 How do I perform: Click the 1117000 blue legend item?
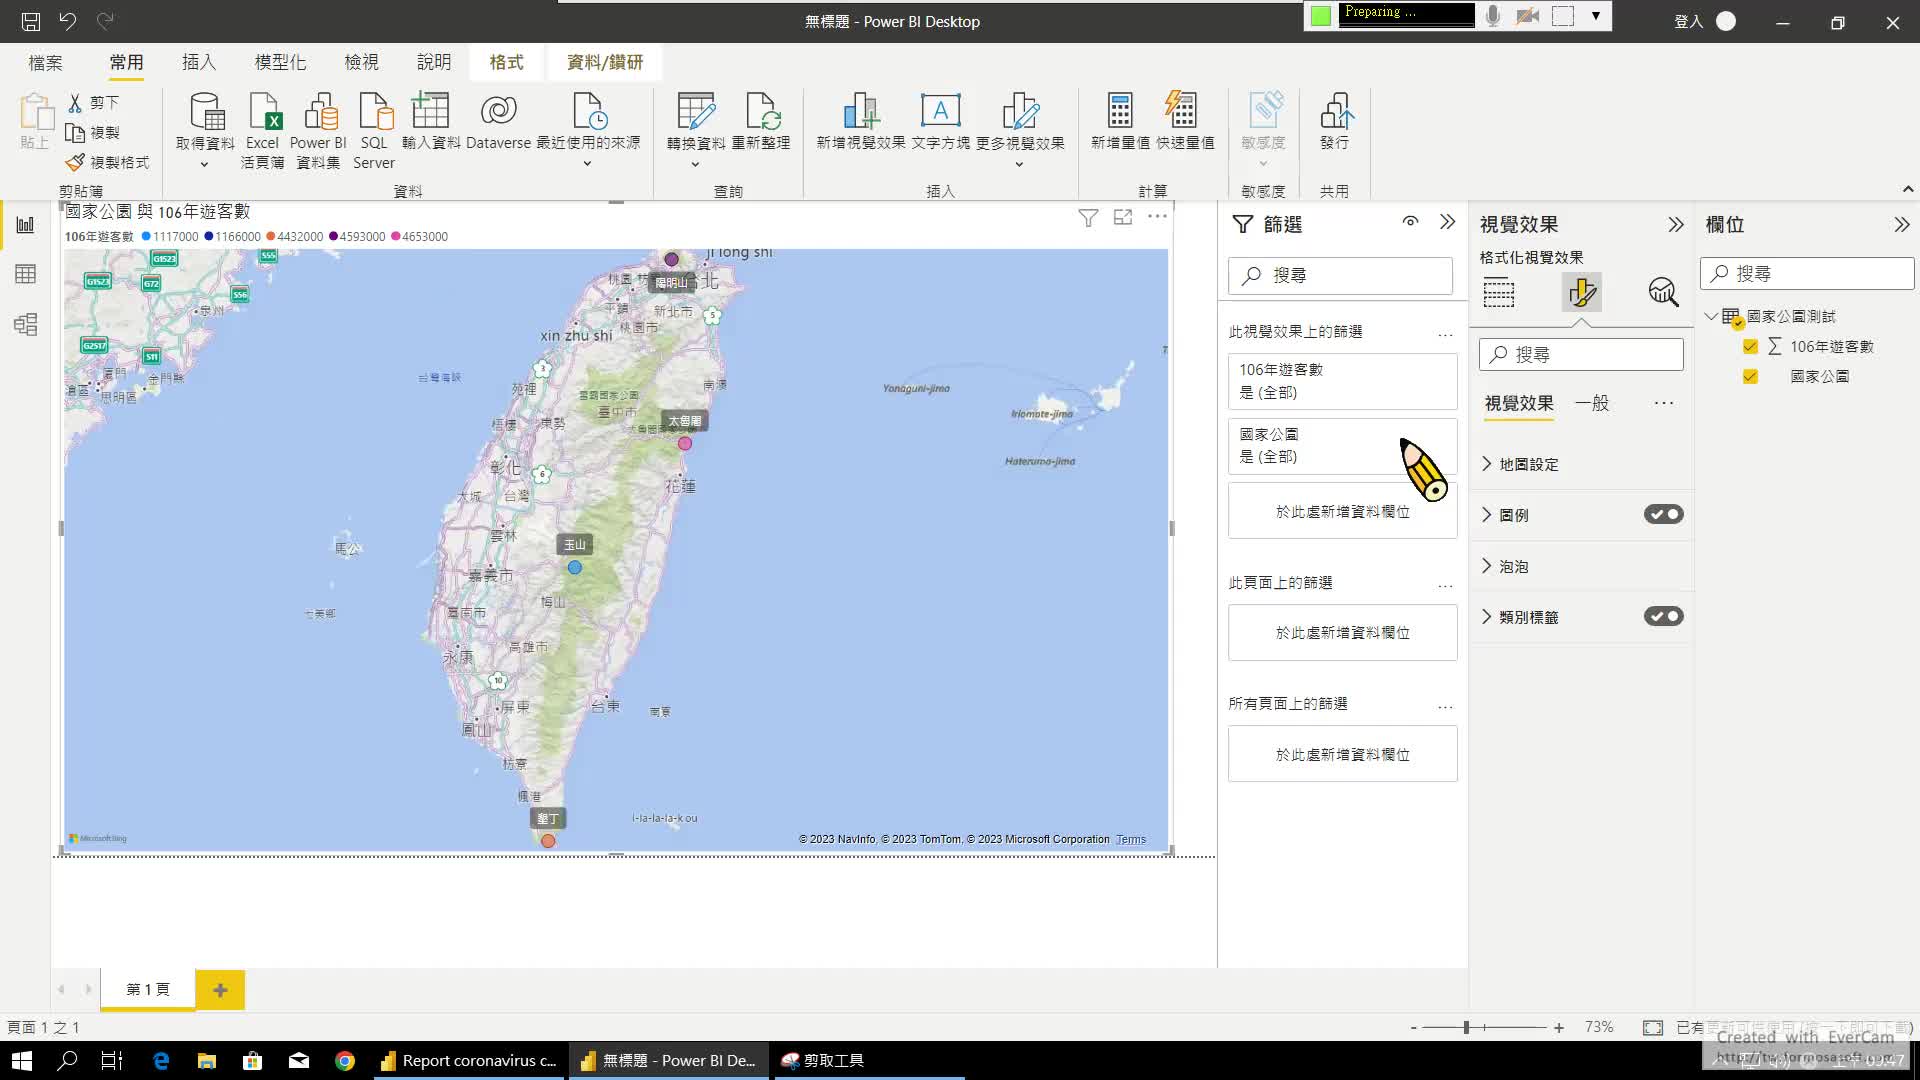point(170,237)
